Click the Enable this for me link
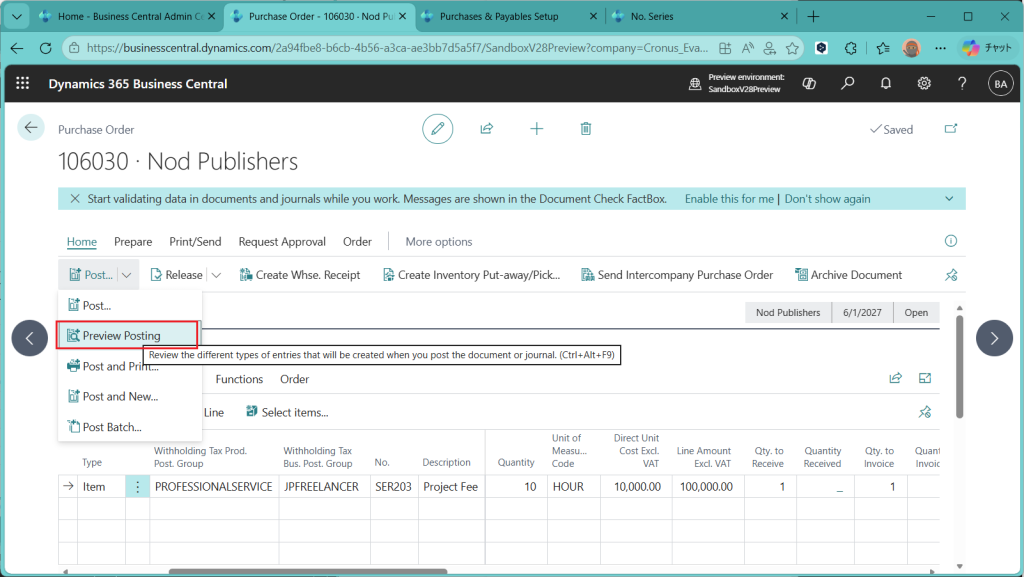This screenshot has width=1024, height=577. [729, 199]
